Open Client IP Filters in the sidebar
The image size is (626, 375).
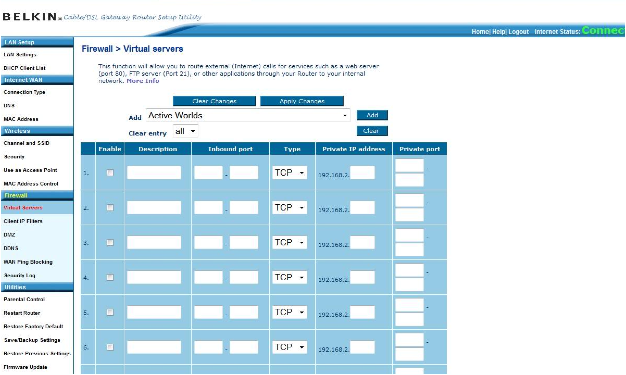[x=23, y=221]
